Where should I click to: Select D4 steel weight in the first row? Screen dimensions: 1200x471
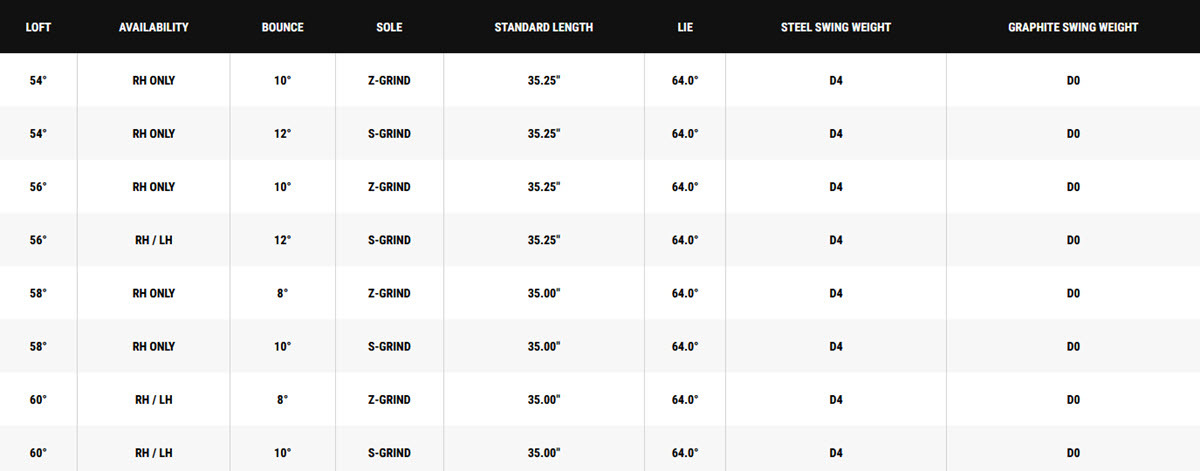pos(836,80)
